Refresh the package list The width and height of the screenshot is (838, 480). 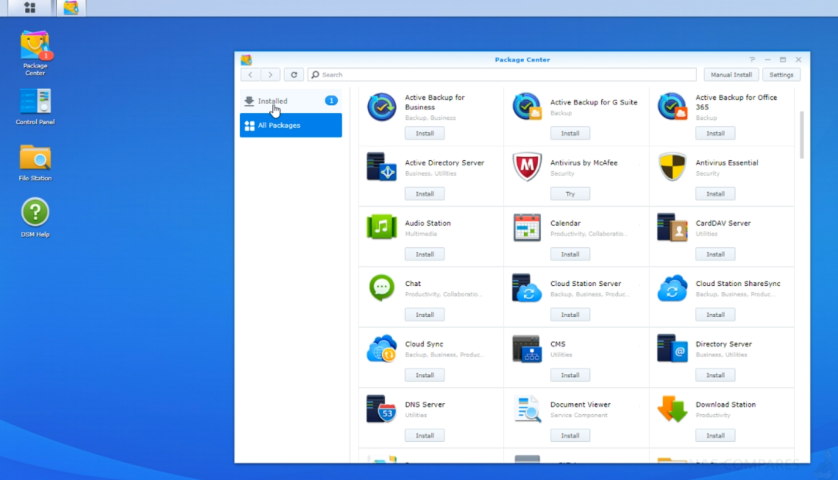[x=294, y=75]
